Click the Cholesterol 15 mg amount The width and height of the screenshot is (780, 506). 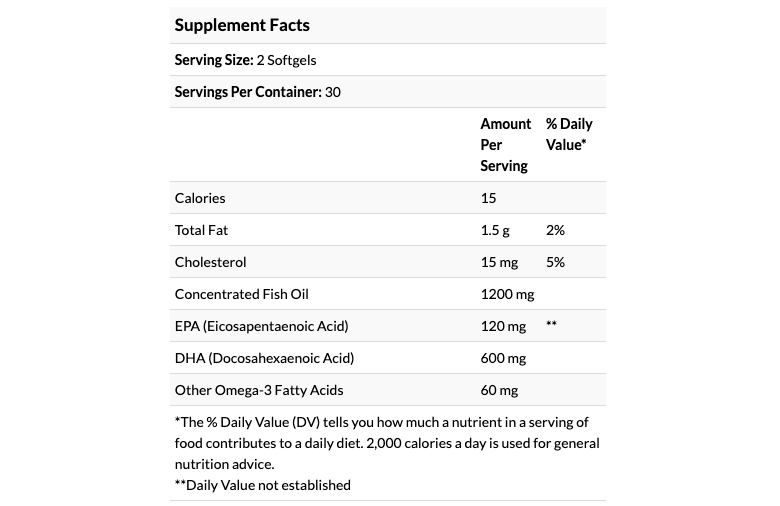tap(498, 262)
